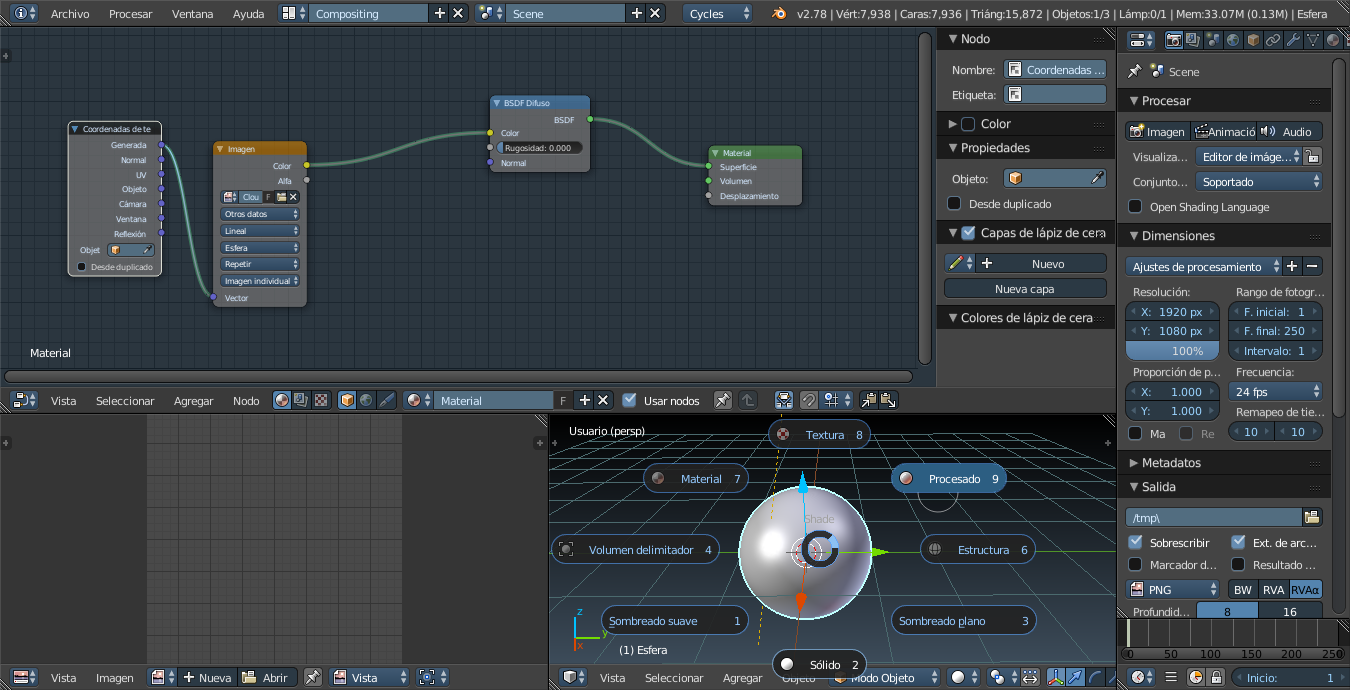Viewport: 1350px width, 690px height.
Task: Open the Cycles render engine dropdown
Action: pos(719,14)
